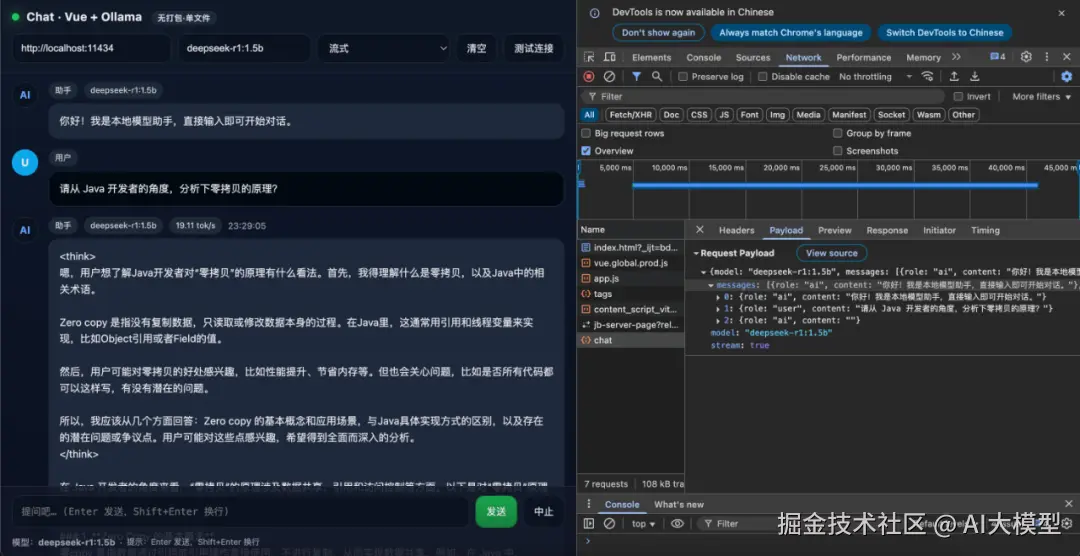Viewport: 1080px width, 556px height.
Task: Collapse the Request Payload section
Action: (696, 254)
